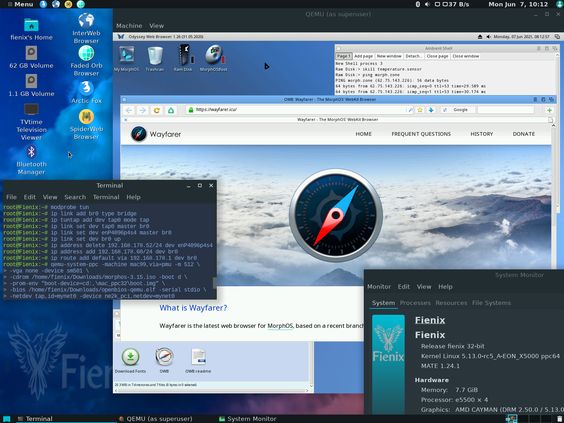This screenshot has height=423, width=564.
Task: Open HISTORY link on Wayfarer site
Action: 482,134
